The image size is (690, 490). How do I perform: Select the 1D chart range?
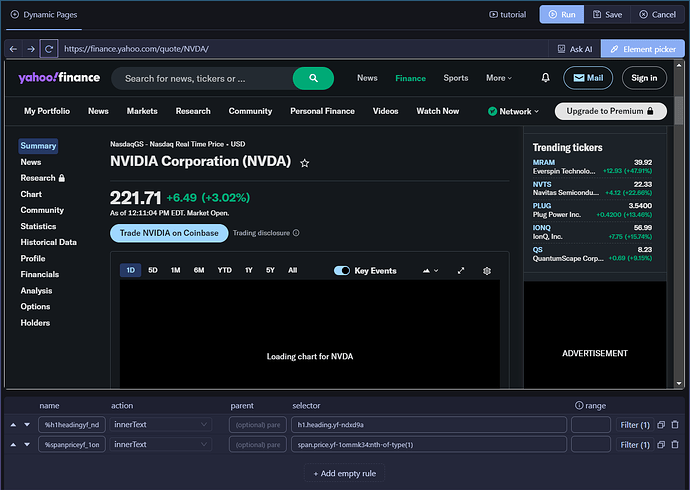point(131,270)
